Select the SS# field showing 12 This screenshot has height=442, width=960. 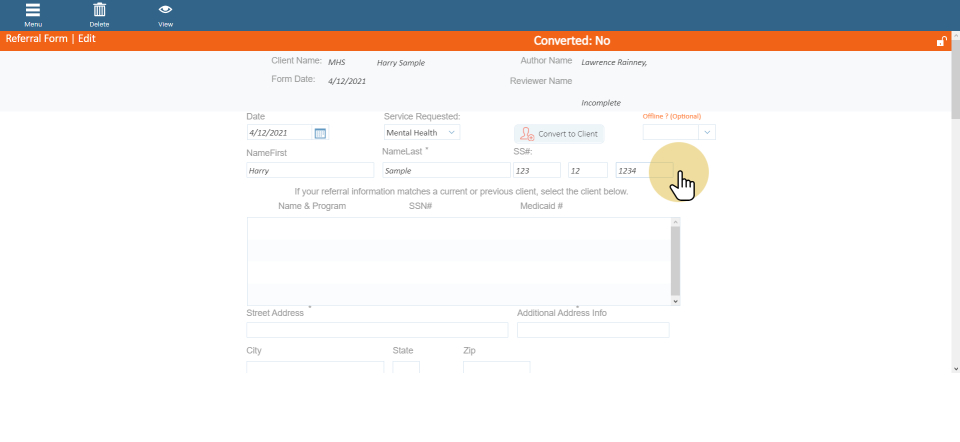pyautogui.click(x=589, y=171)
